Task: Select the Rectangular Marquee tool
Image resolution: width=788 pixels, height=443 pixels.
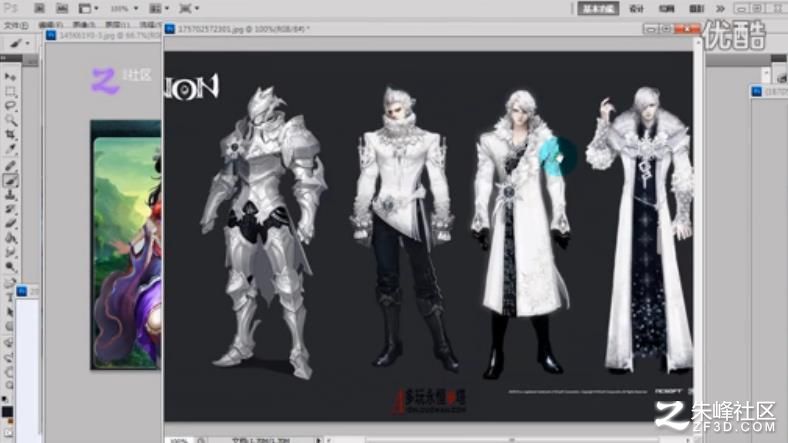Action: click(10, 91)
